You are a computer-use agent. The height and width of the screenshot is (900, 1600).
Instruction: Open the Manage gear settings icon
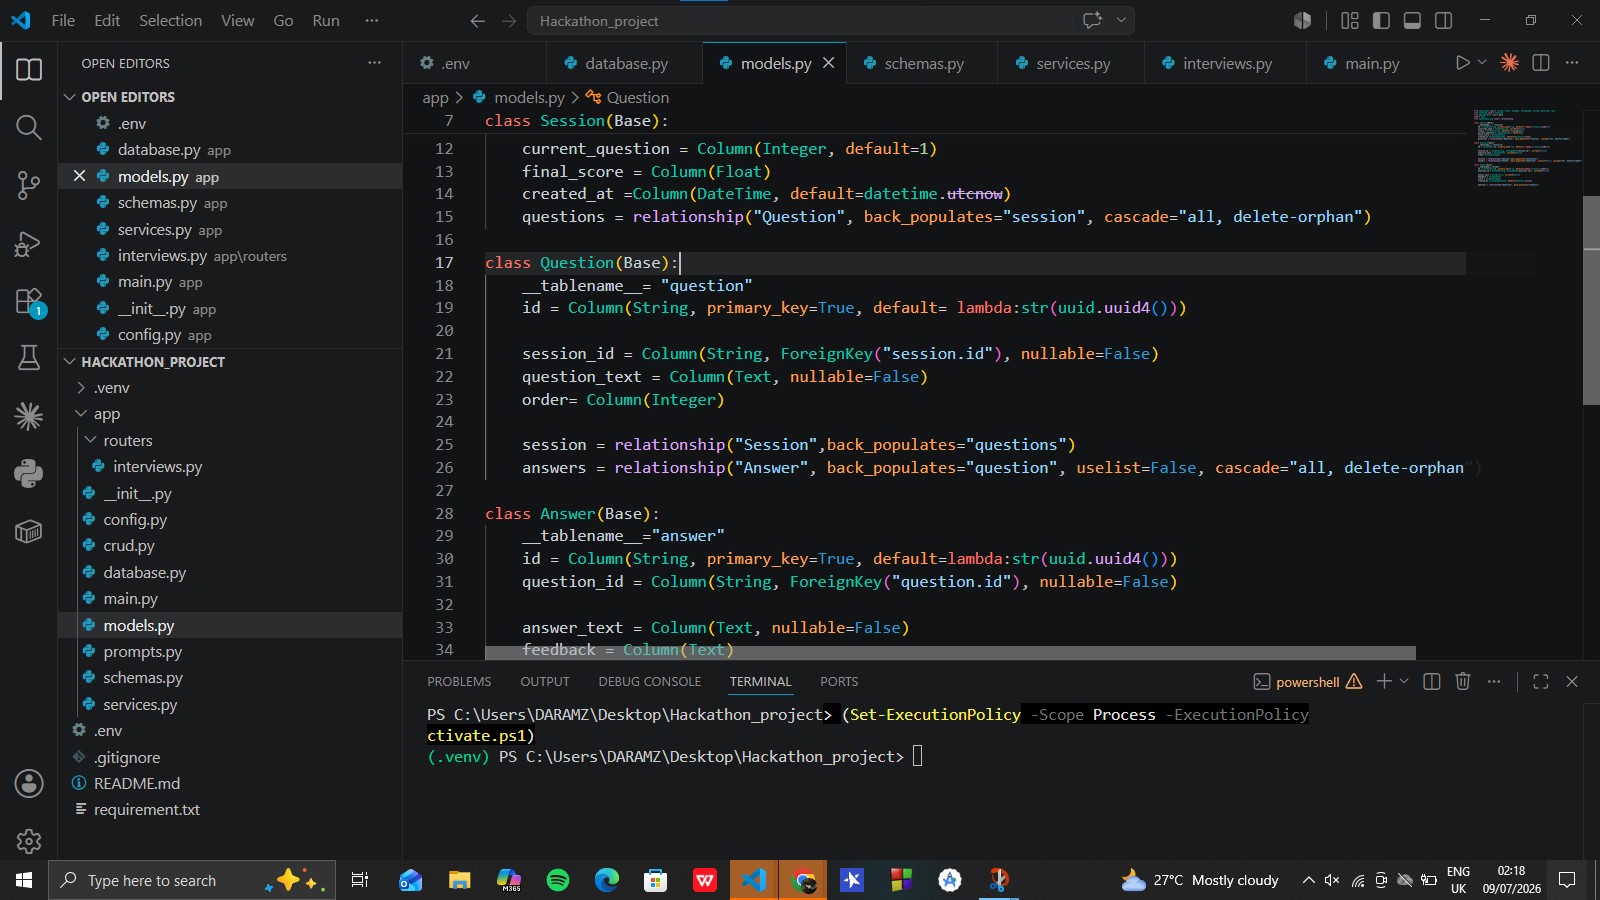29,841
